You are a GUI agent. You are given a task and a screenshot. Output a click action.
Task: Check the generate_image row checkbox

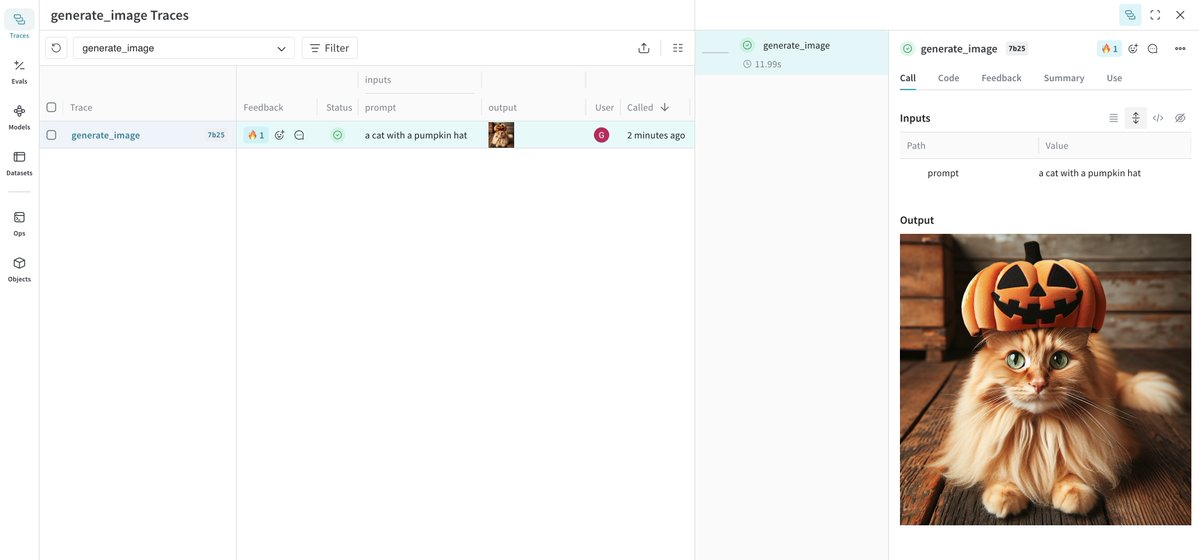(51, 135)
